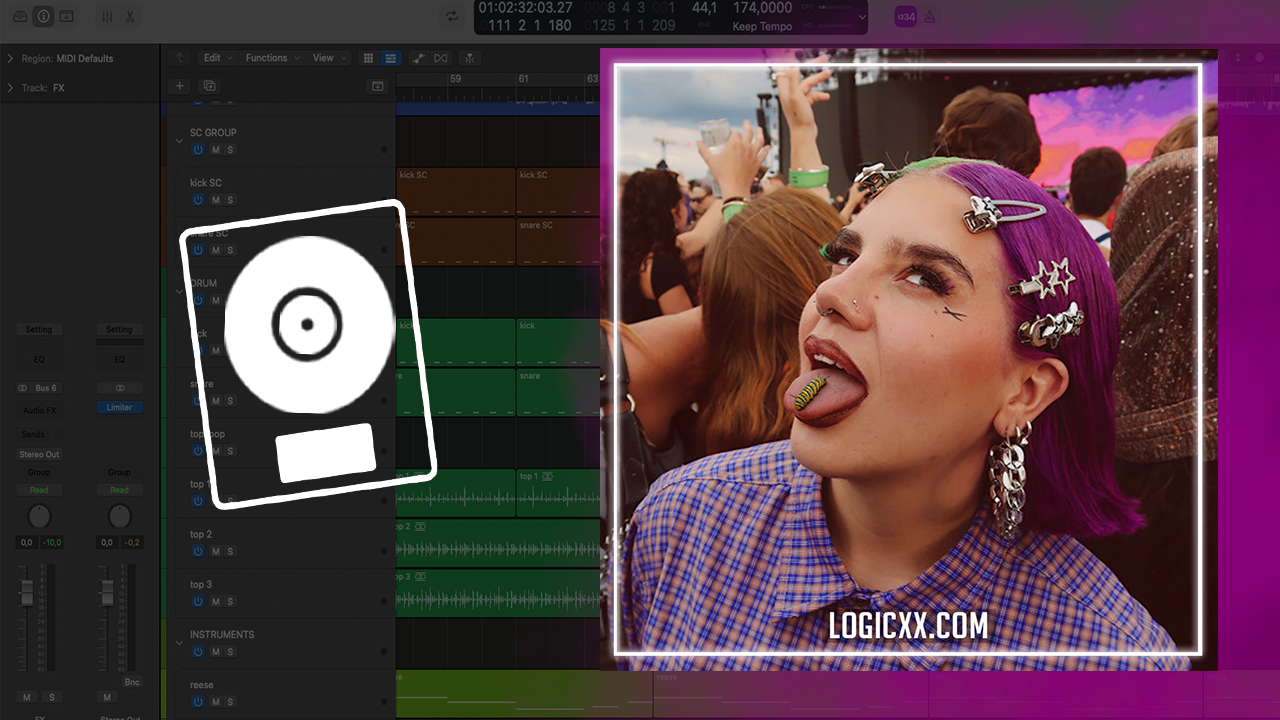Toggle power on the reese track
This screenshot has height=720, width=1280.
(198, 702)
